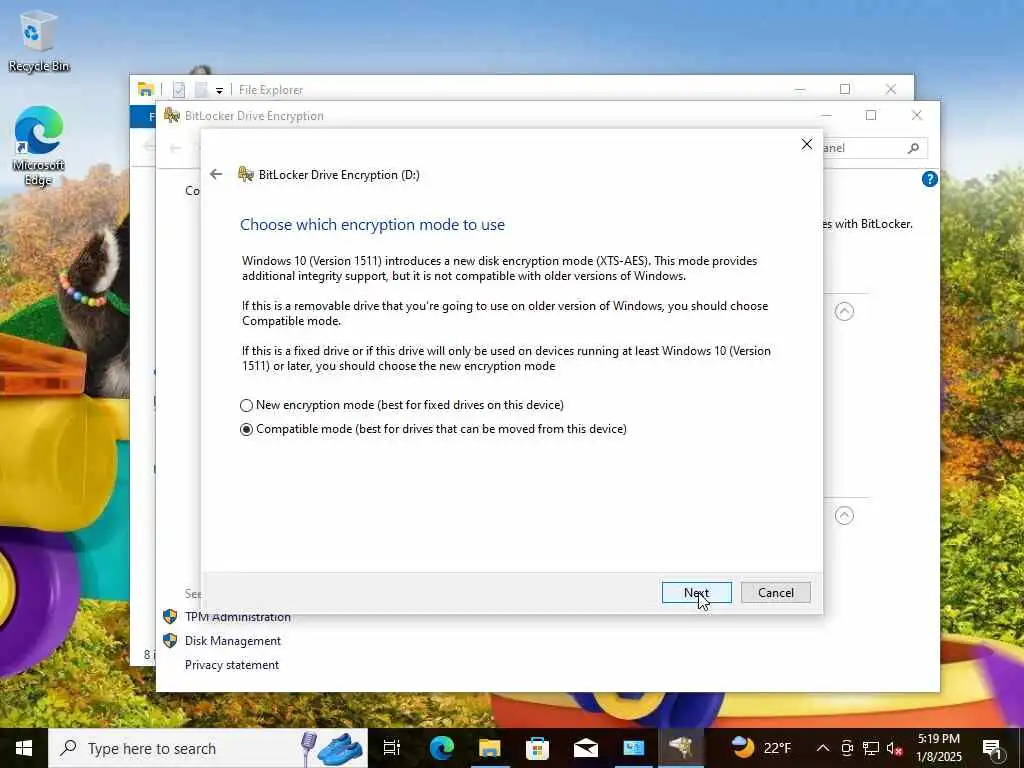Open Privacy statement link
This screenshot has width=1024, height=768.
[x=232, y=665]
